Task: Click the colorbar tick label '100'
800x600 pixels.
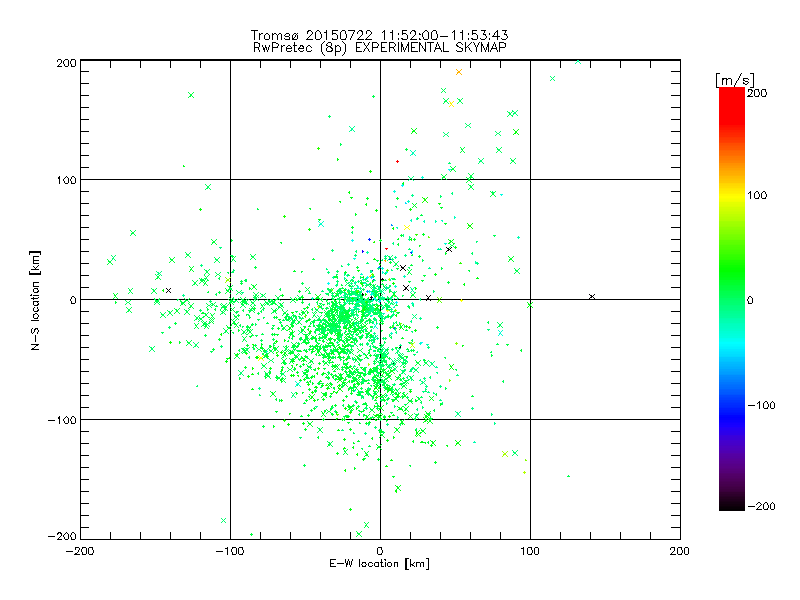Action: [x=757, y=195]
